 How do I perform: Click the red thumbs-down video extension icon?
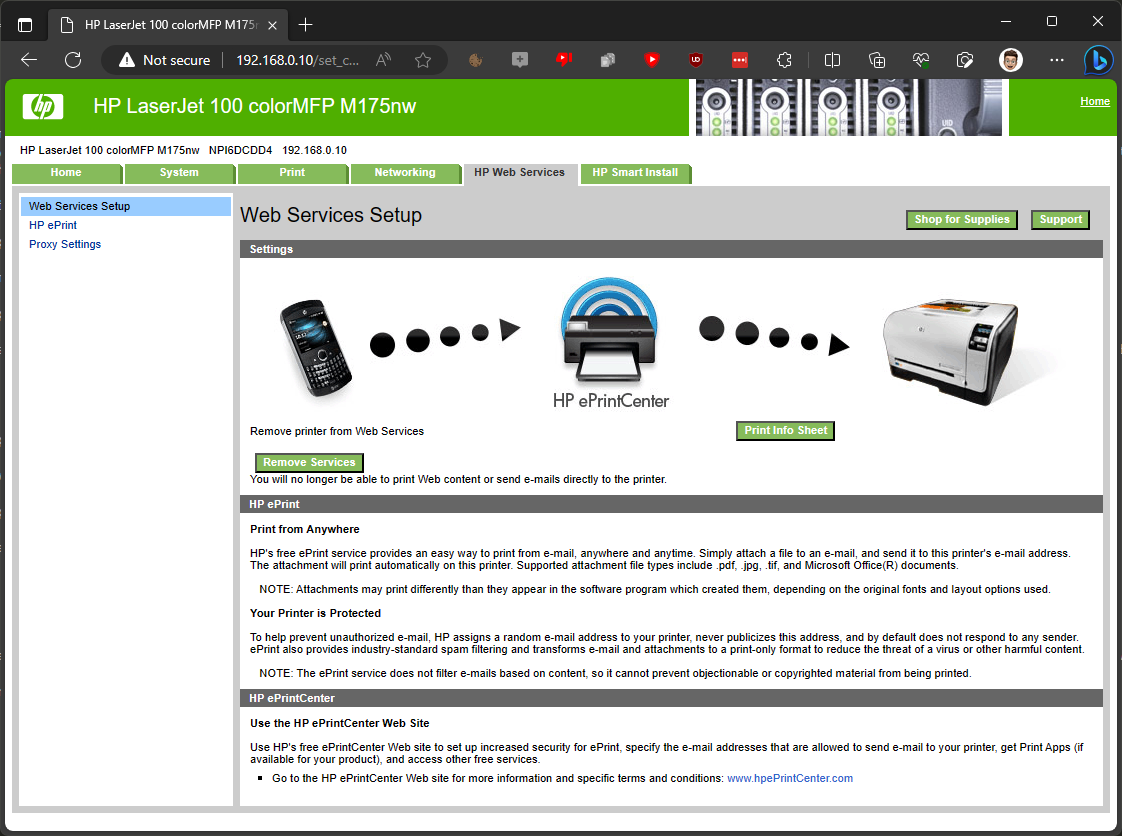pyautogui.click(x=564, y=60)
